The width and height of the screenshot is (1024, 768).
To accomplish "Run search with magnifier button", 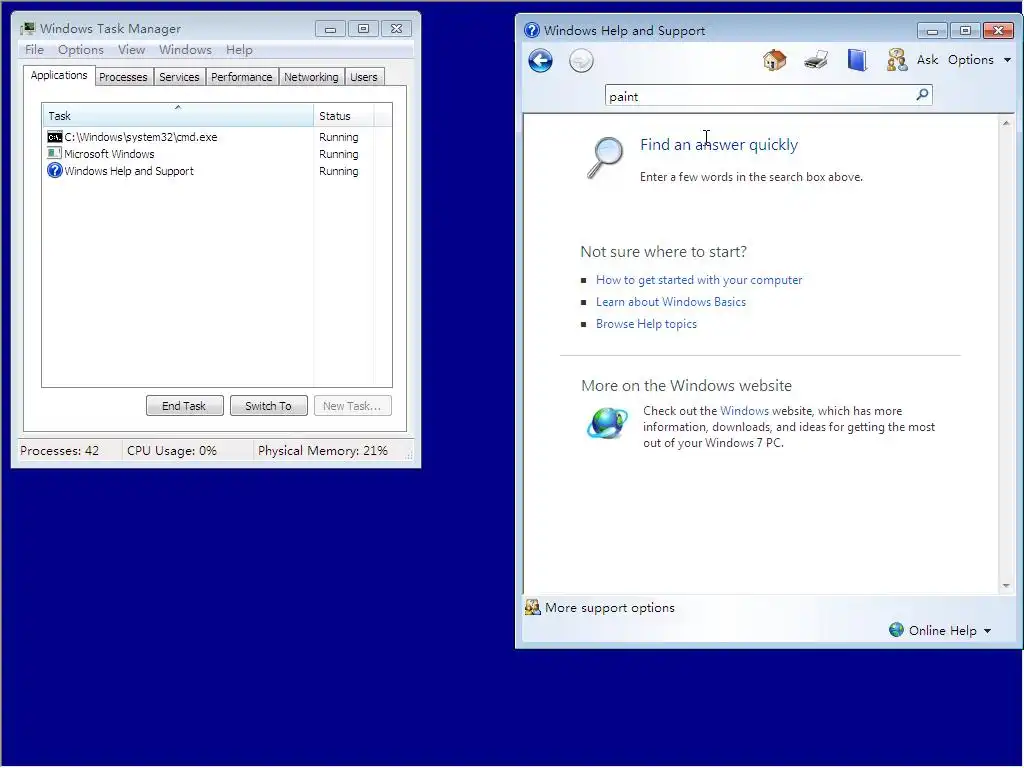I will 922,95.
